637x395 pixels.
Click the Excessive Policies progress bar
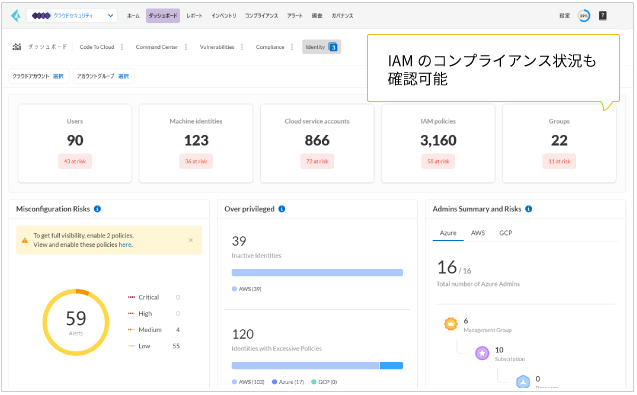click(x=317, y=366)
